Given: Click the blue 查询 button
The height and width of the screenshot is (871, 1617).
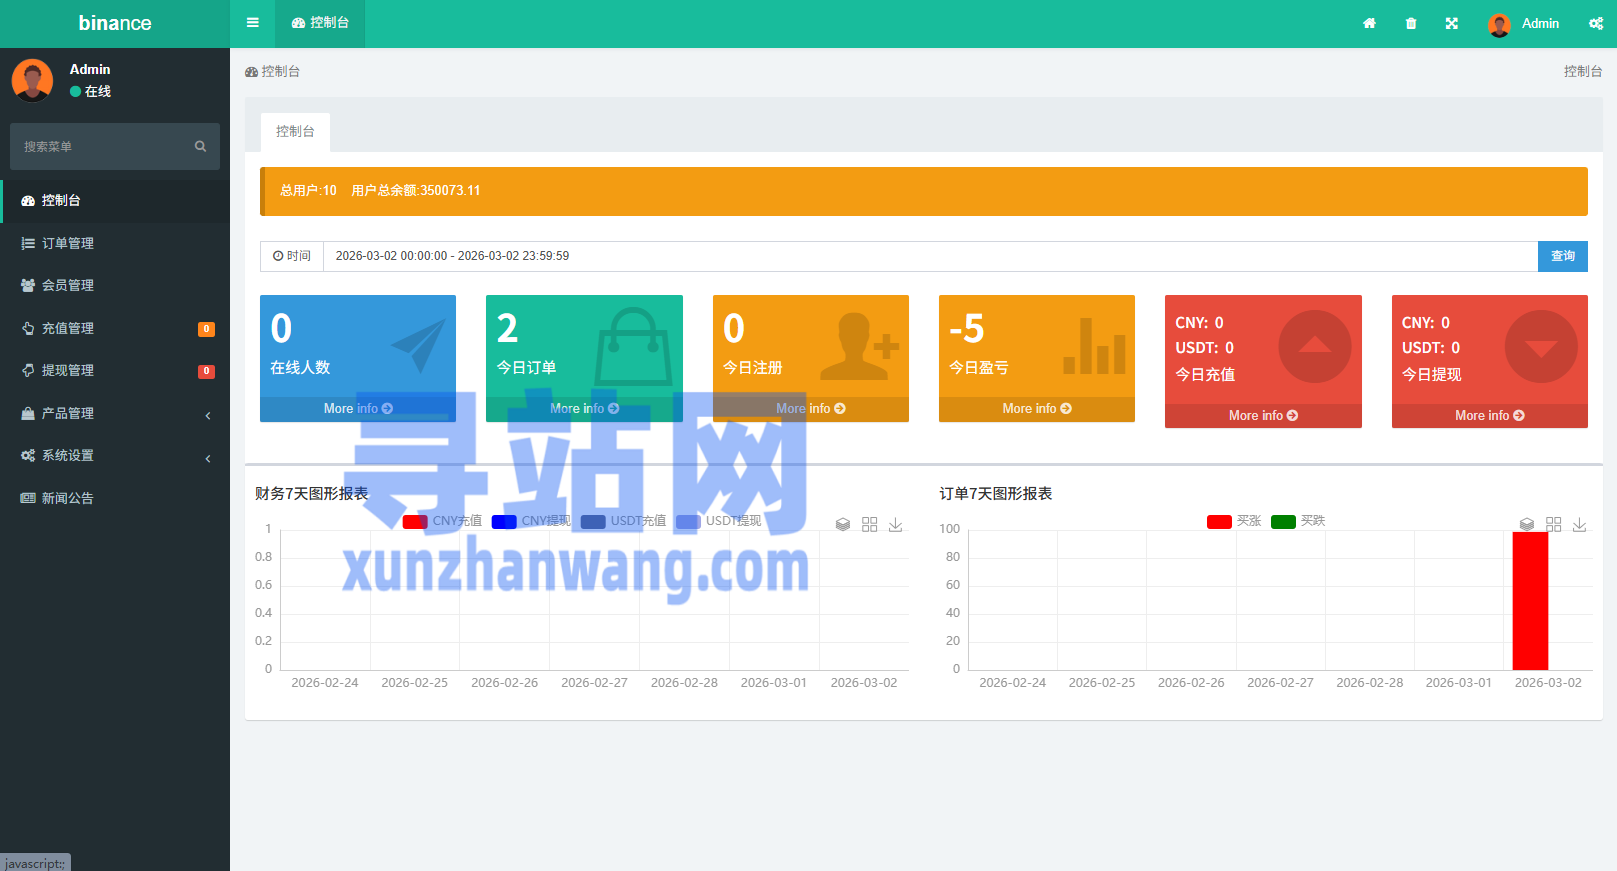Looking at the screenshot, I should pyautogui.click(x=1562, y=256).
